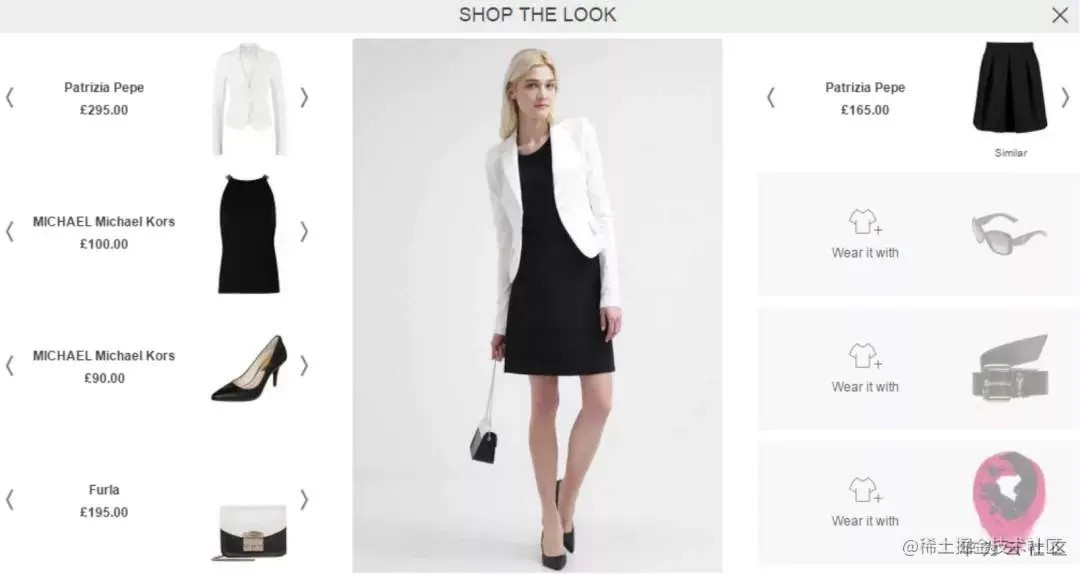This screenshot has height=574, width=1080.
Task: Show next Patrizia Pepe skirt option
Action: click(1065, 98)
